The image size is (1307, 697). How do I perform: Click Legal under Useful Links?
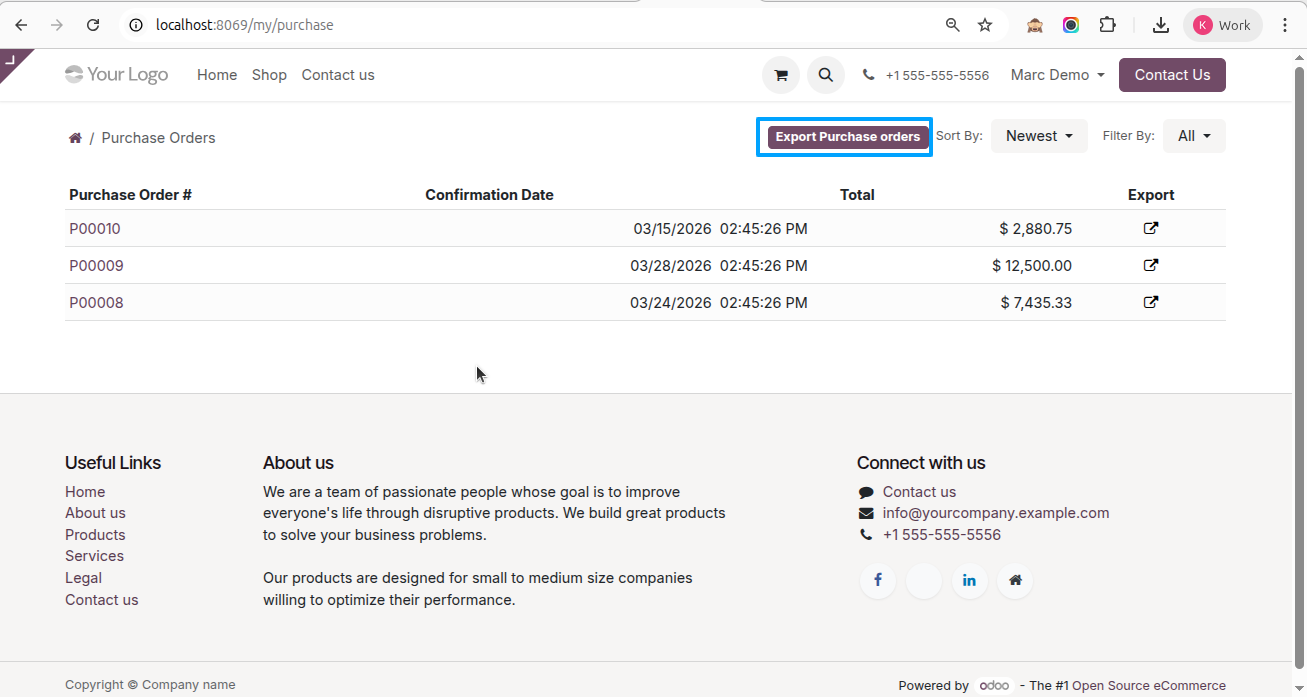83,578
